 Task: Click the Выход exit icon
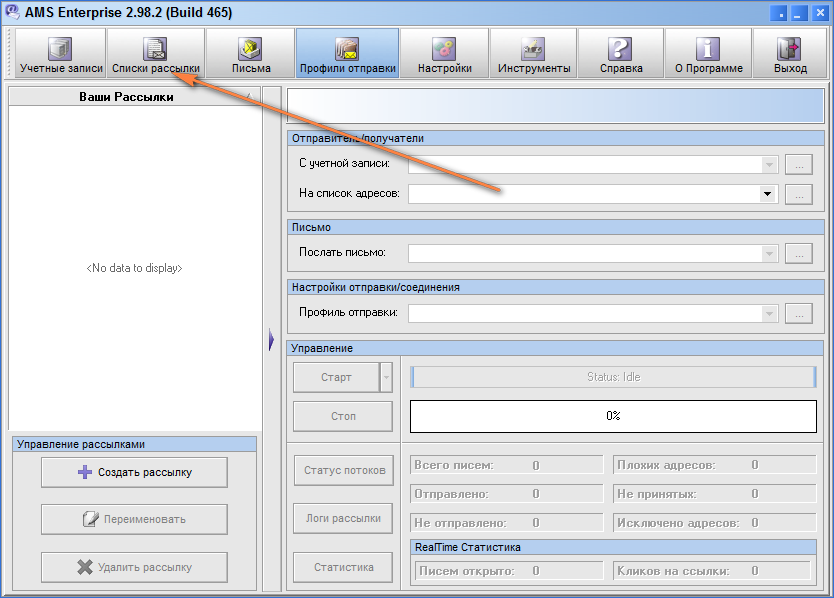pos(790,48)
